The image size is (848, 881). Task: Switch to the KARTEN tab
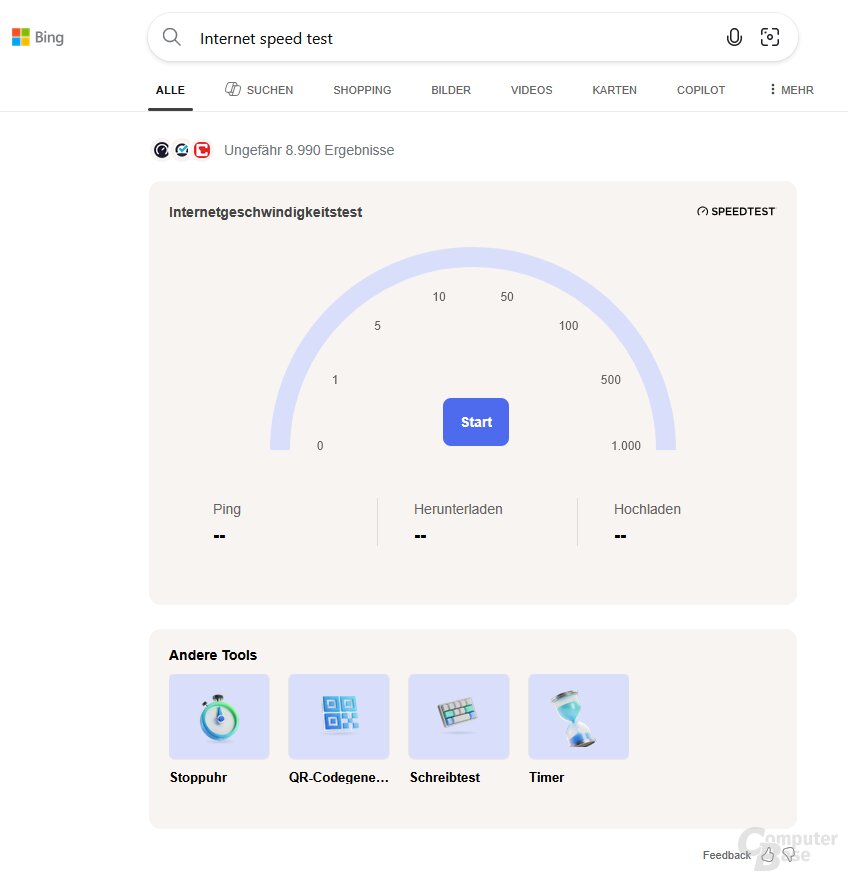tap(614, 90)
